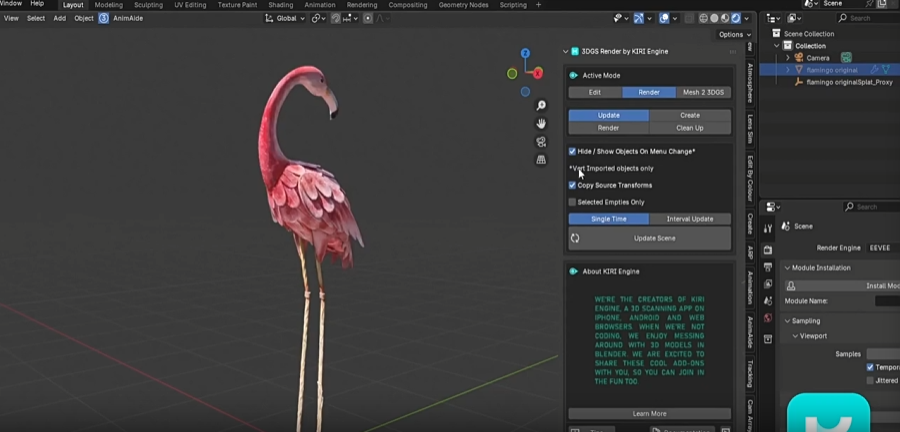Open the Tool properties tab icon
This screenshot has height=432, width=900.
point(768,229)
